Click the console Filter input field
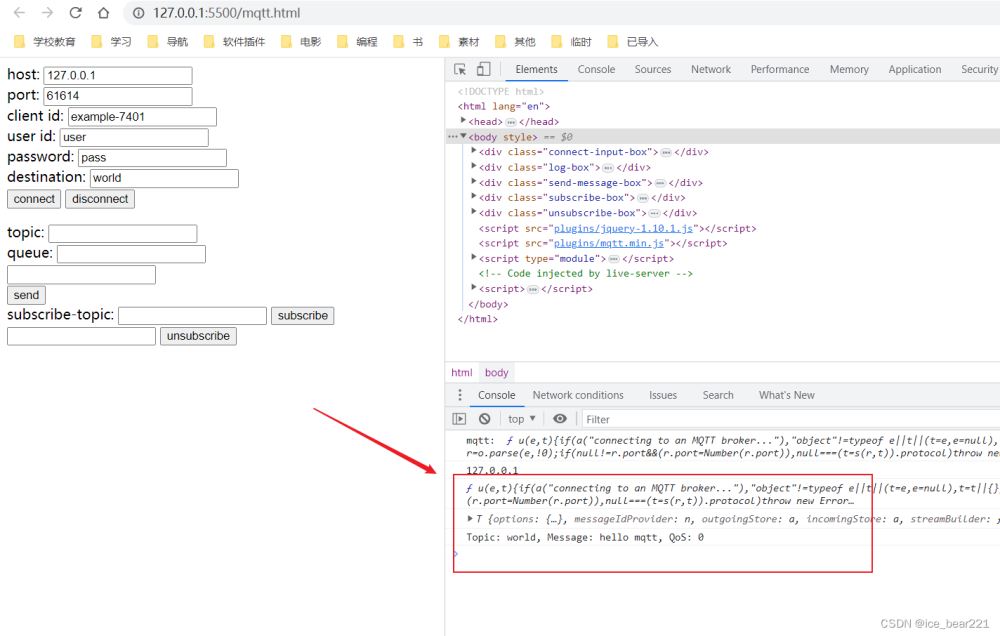 [x=700, y=419]
